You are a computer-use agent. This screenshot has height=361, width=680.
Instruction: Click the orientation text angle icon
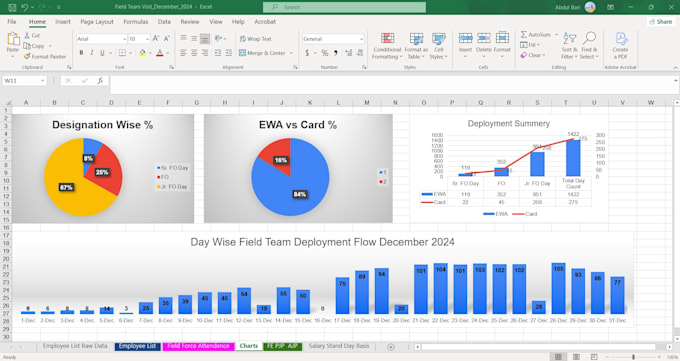click(218, 39)
